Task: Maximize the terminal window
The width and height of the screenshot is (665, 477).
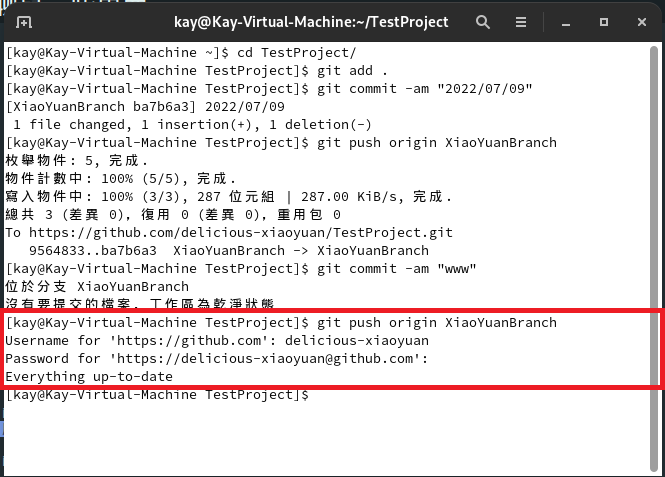Action: (605, 21)
